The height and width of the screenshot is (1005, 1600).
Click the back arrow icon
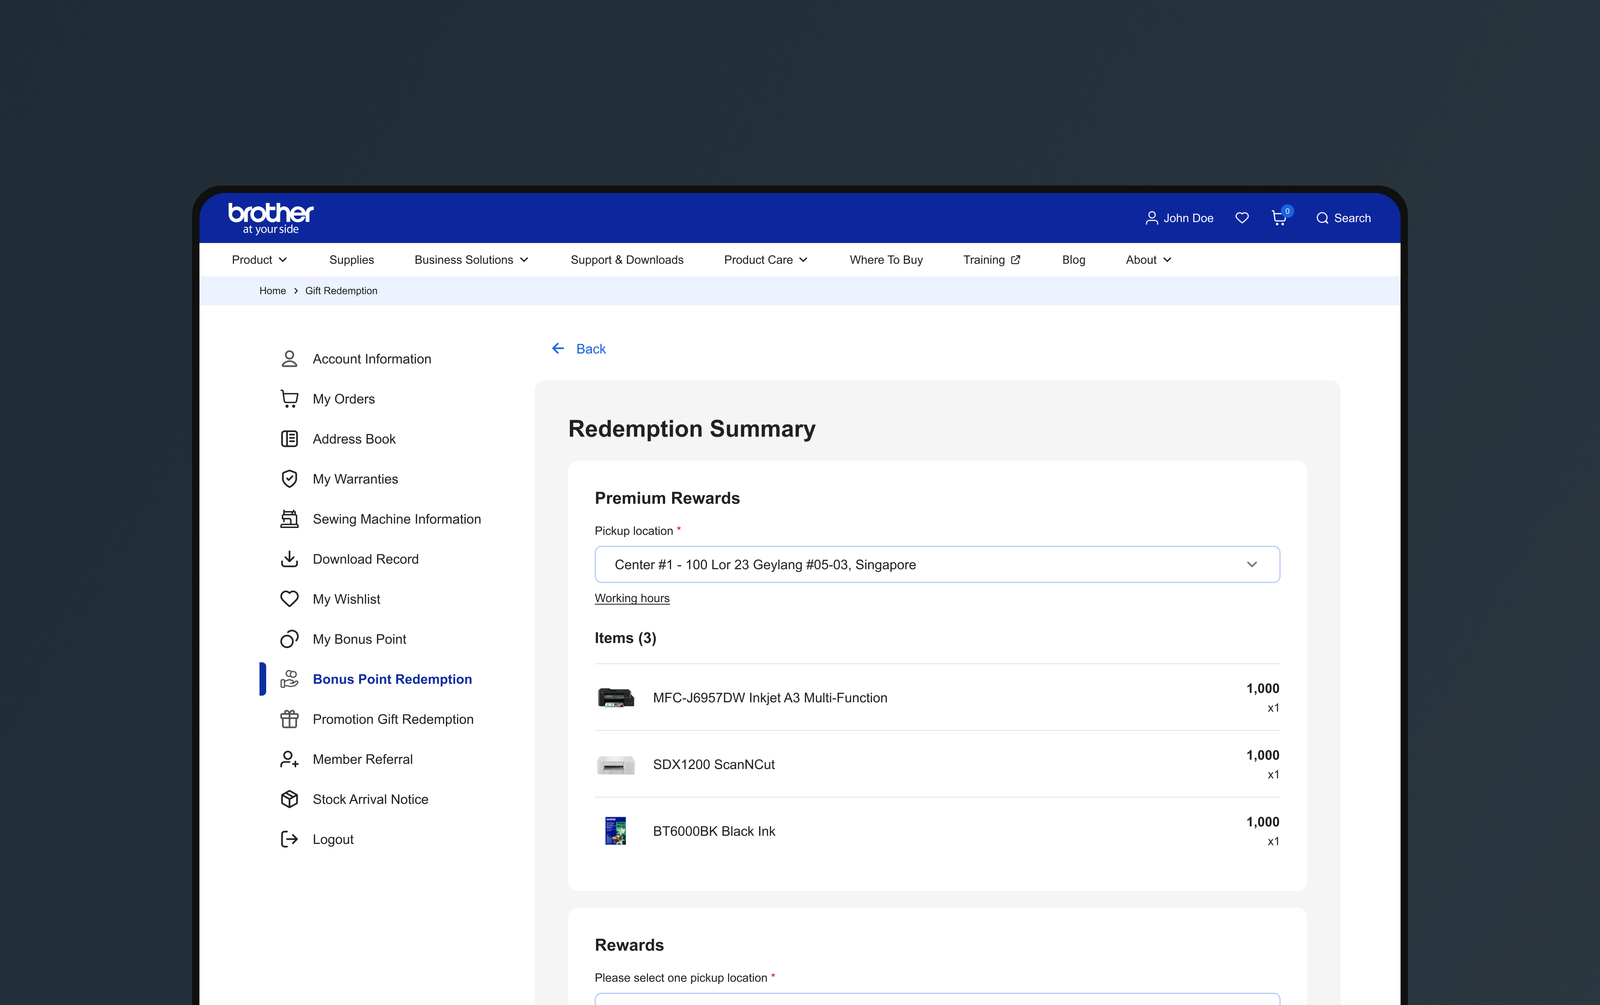558,349
